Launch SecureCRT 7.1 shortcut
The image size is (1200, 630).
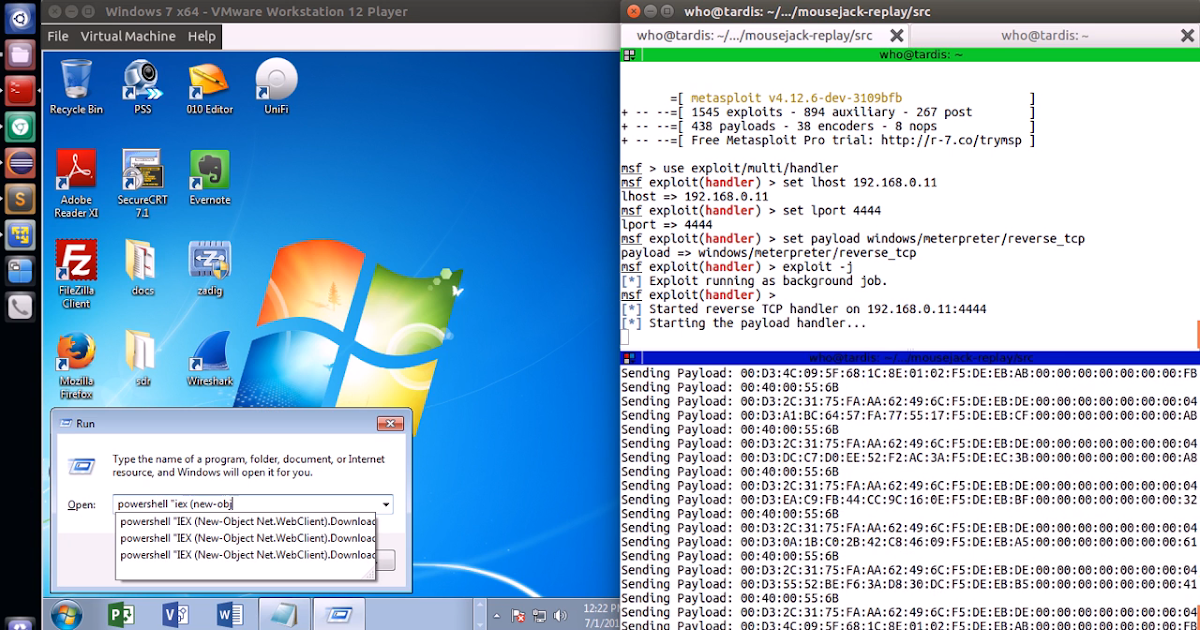(x=142, y=183)
